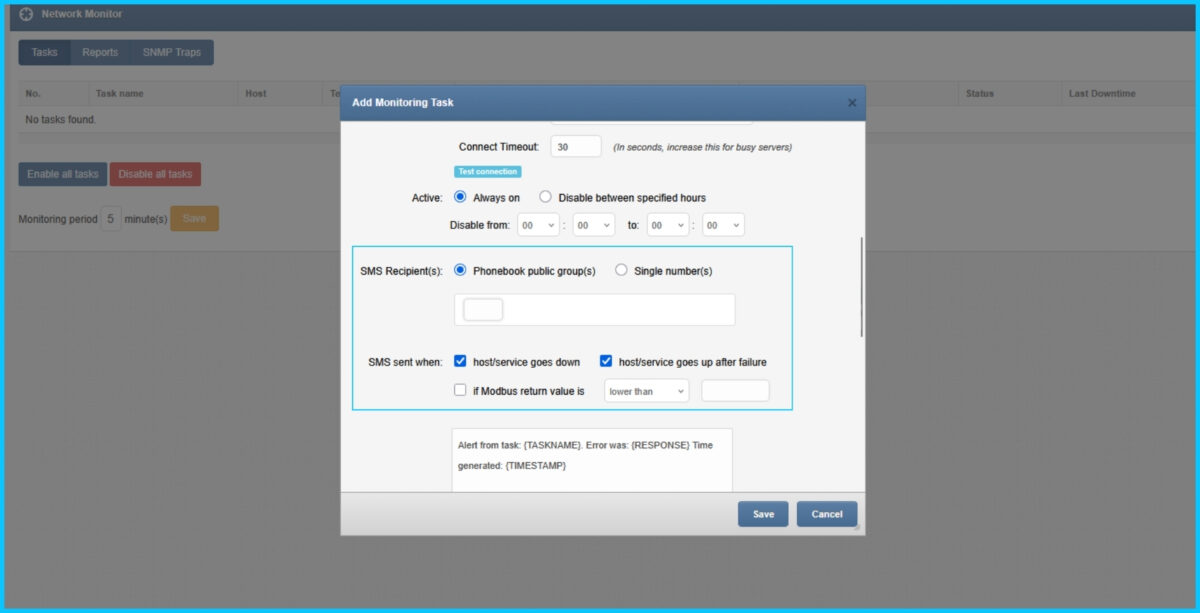
Task: Click the dialog's vertical scrollbar
Action: [x=861, y=287]
